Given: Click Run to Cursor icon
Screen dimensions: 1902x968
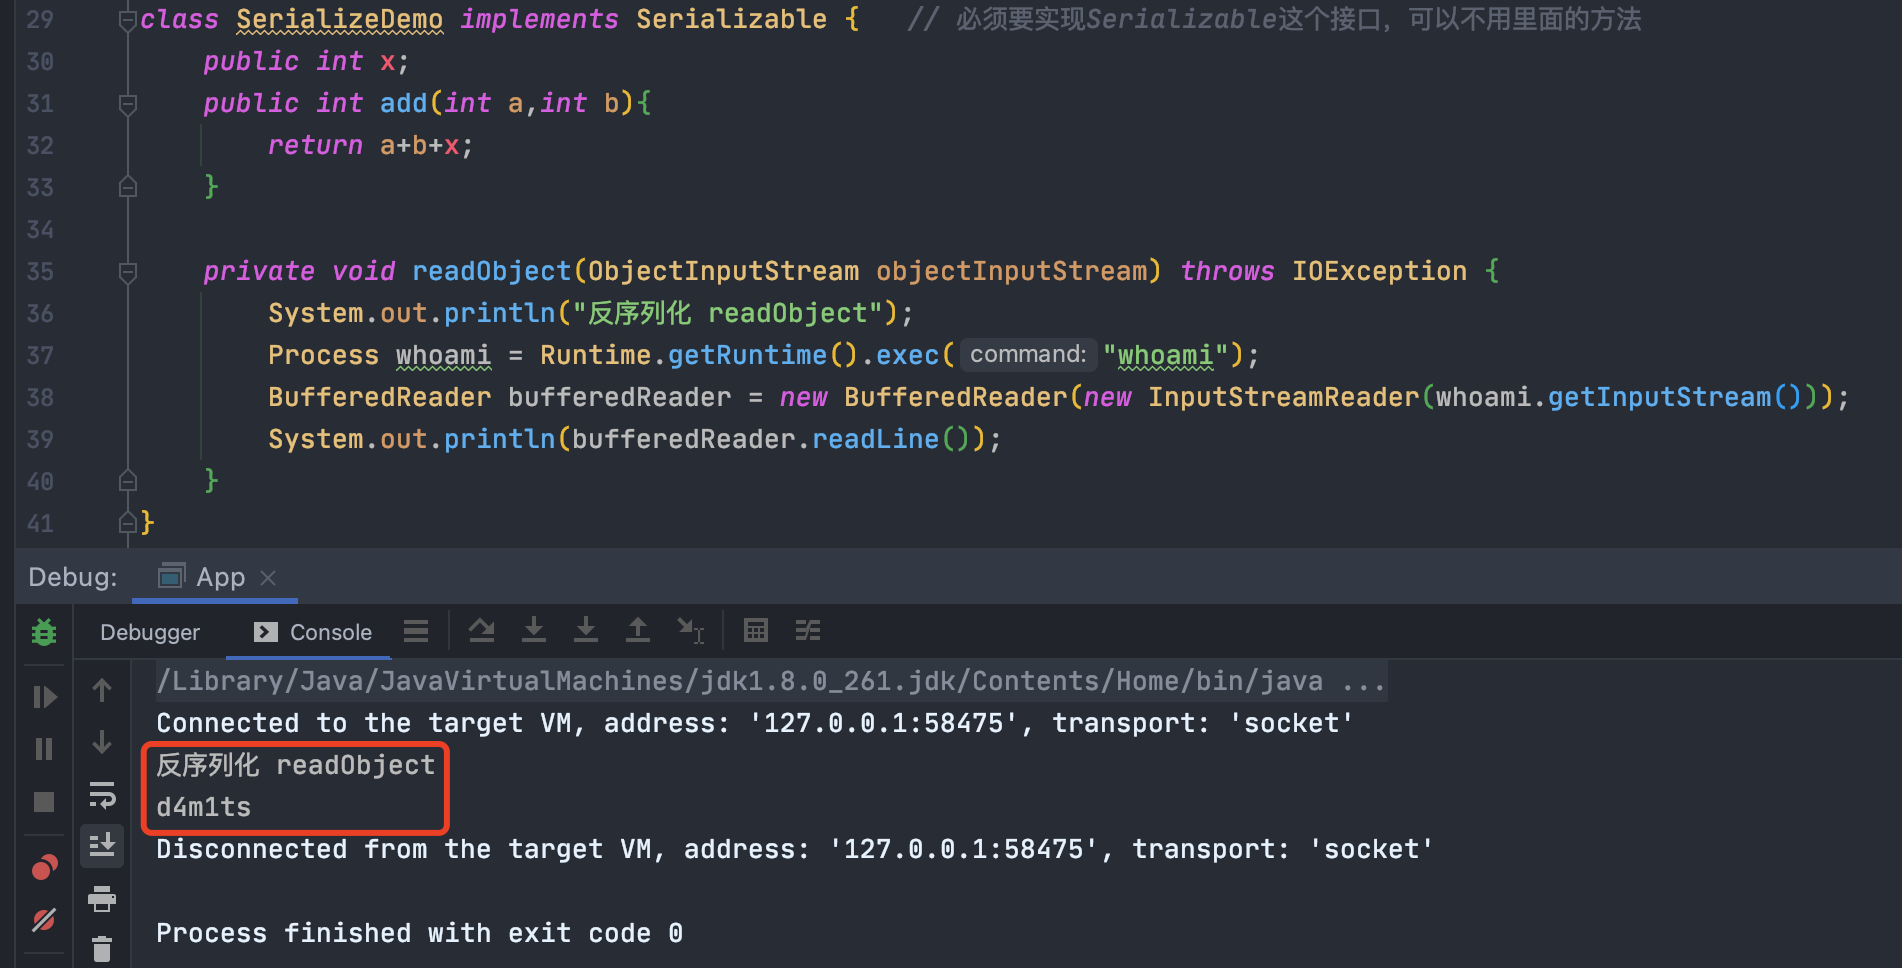Looking at the screenshot, I should (690, 630).
